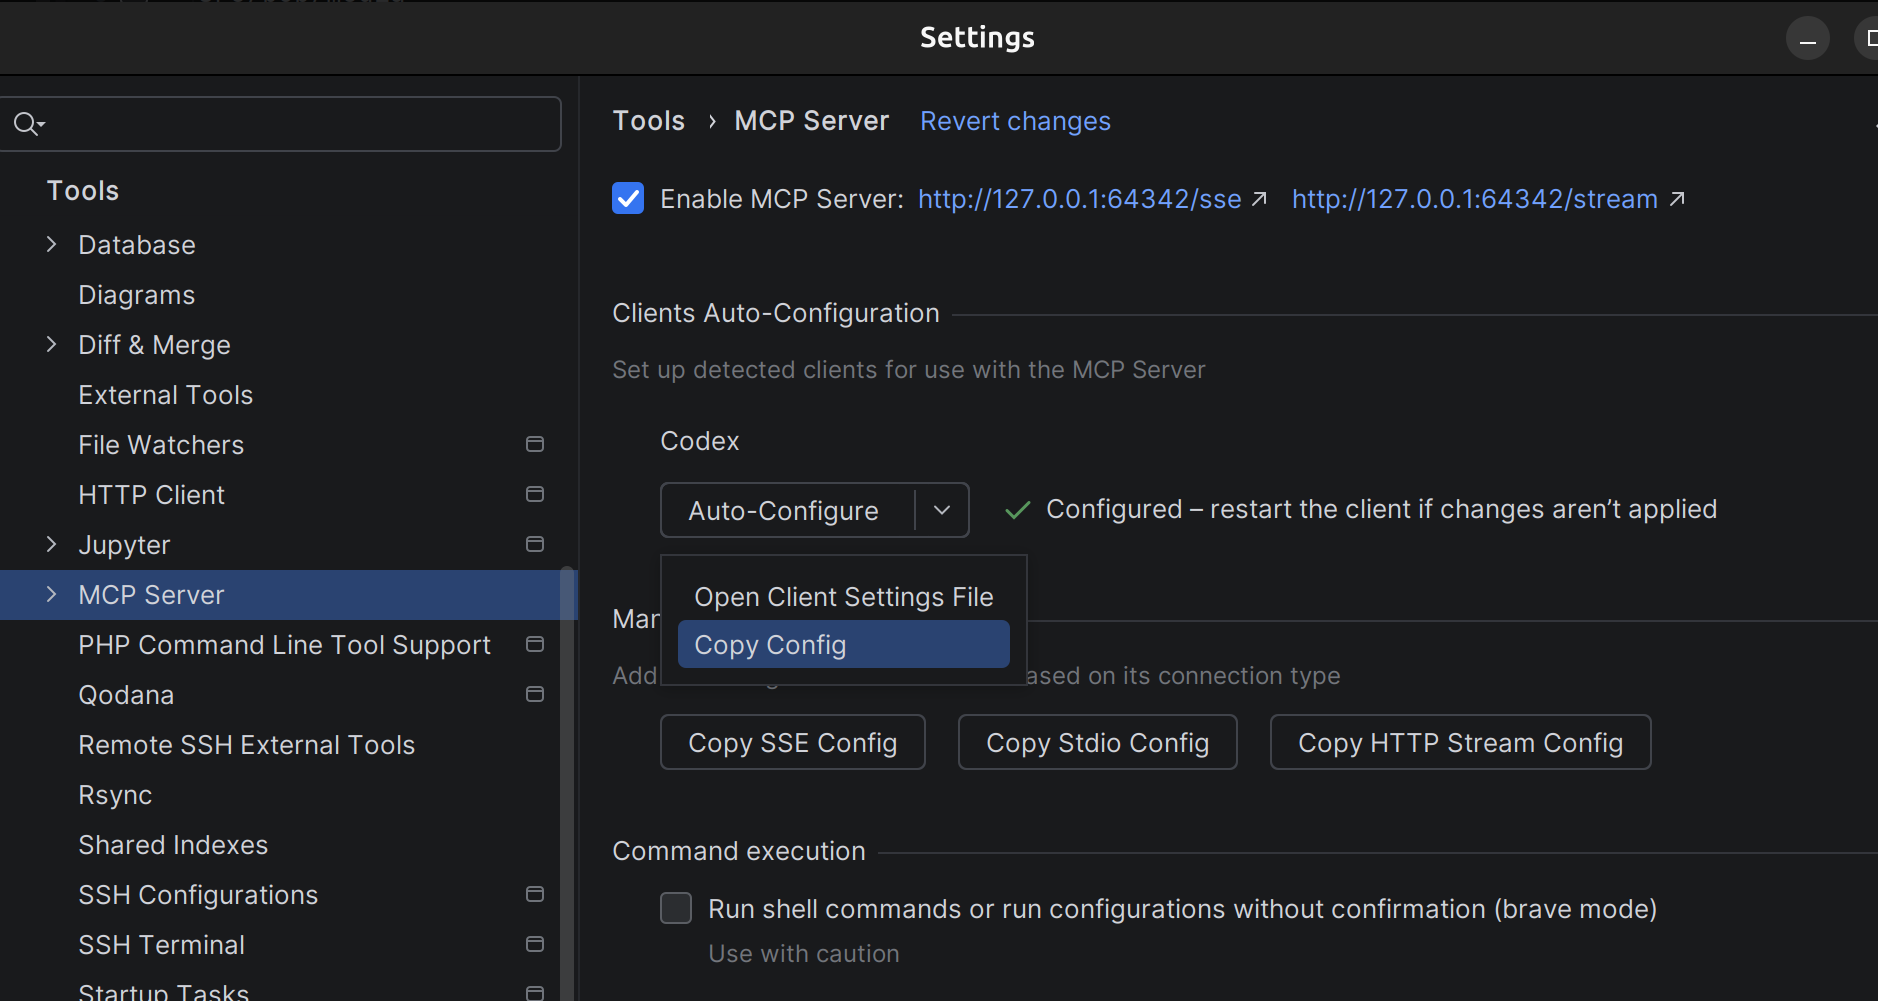Click the Auto-Configure dropdown arrow
Screen dimensions: 1878x1001
942,510
